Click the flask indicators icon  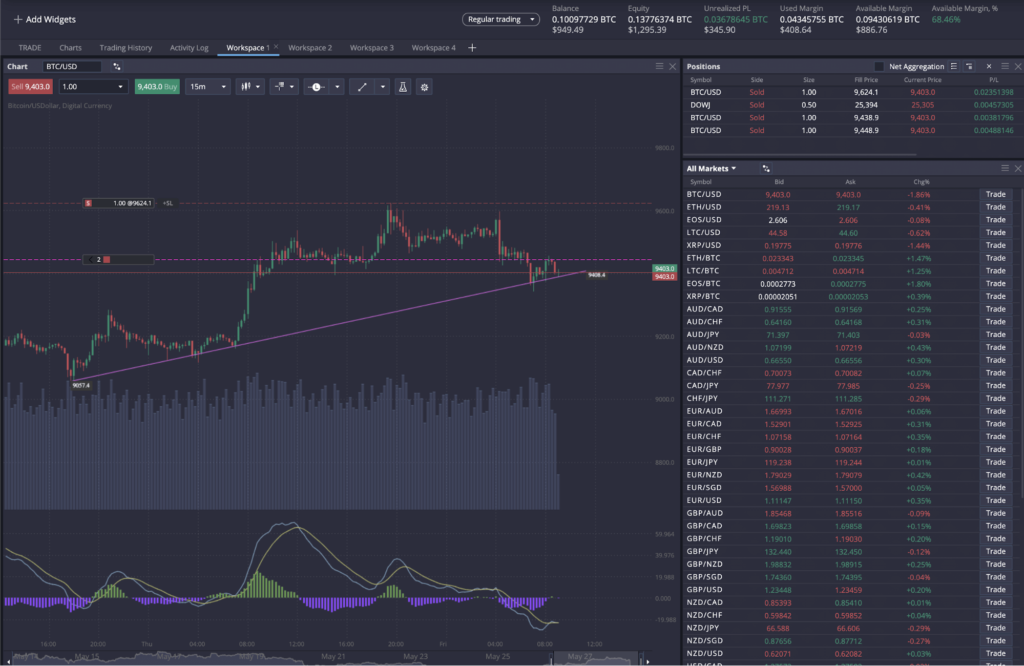click(402, 87)
